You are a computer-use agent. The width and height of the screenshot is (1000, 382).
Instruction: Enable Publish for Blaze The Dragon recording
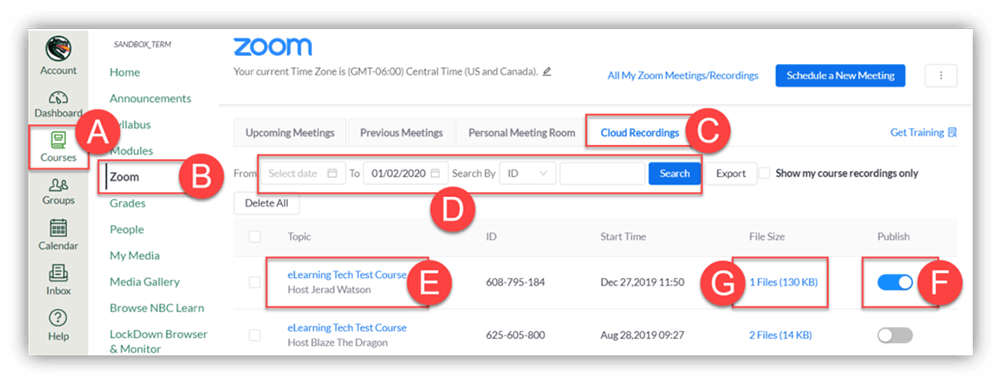click(895, 335)
